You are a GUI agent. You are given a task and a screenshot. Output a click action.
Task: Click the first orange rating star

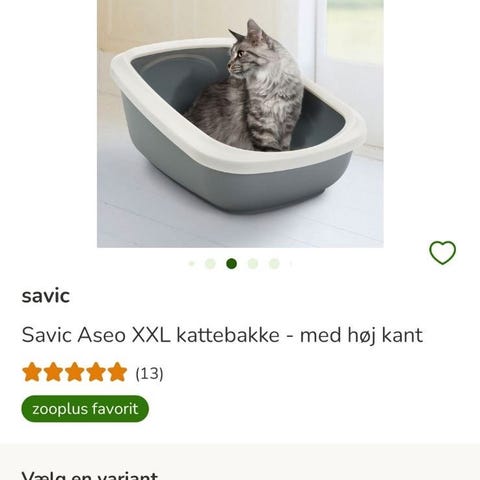pos(32,372)
